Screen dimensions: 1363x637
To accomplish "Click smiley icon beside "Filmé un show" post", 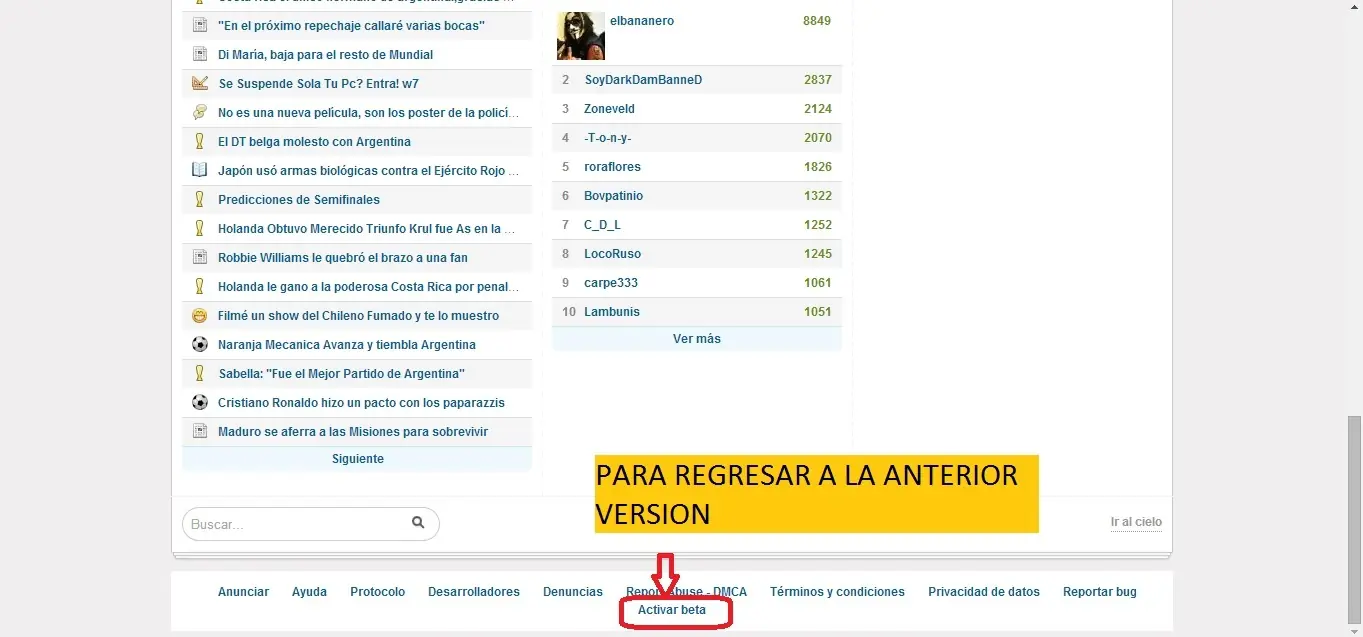I will (x=199, y=315).
